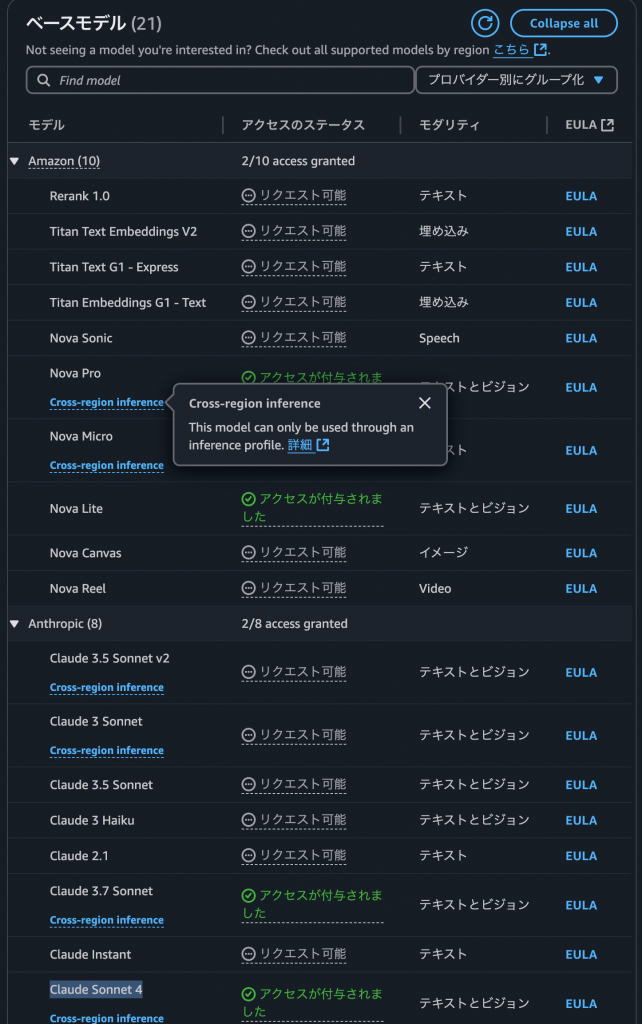Click 2/10 access granted summary text

tap(298, 161)
